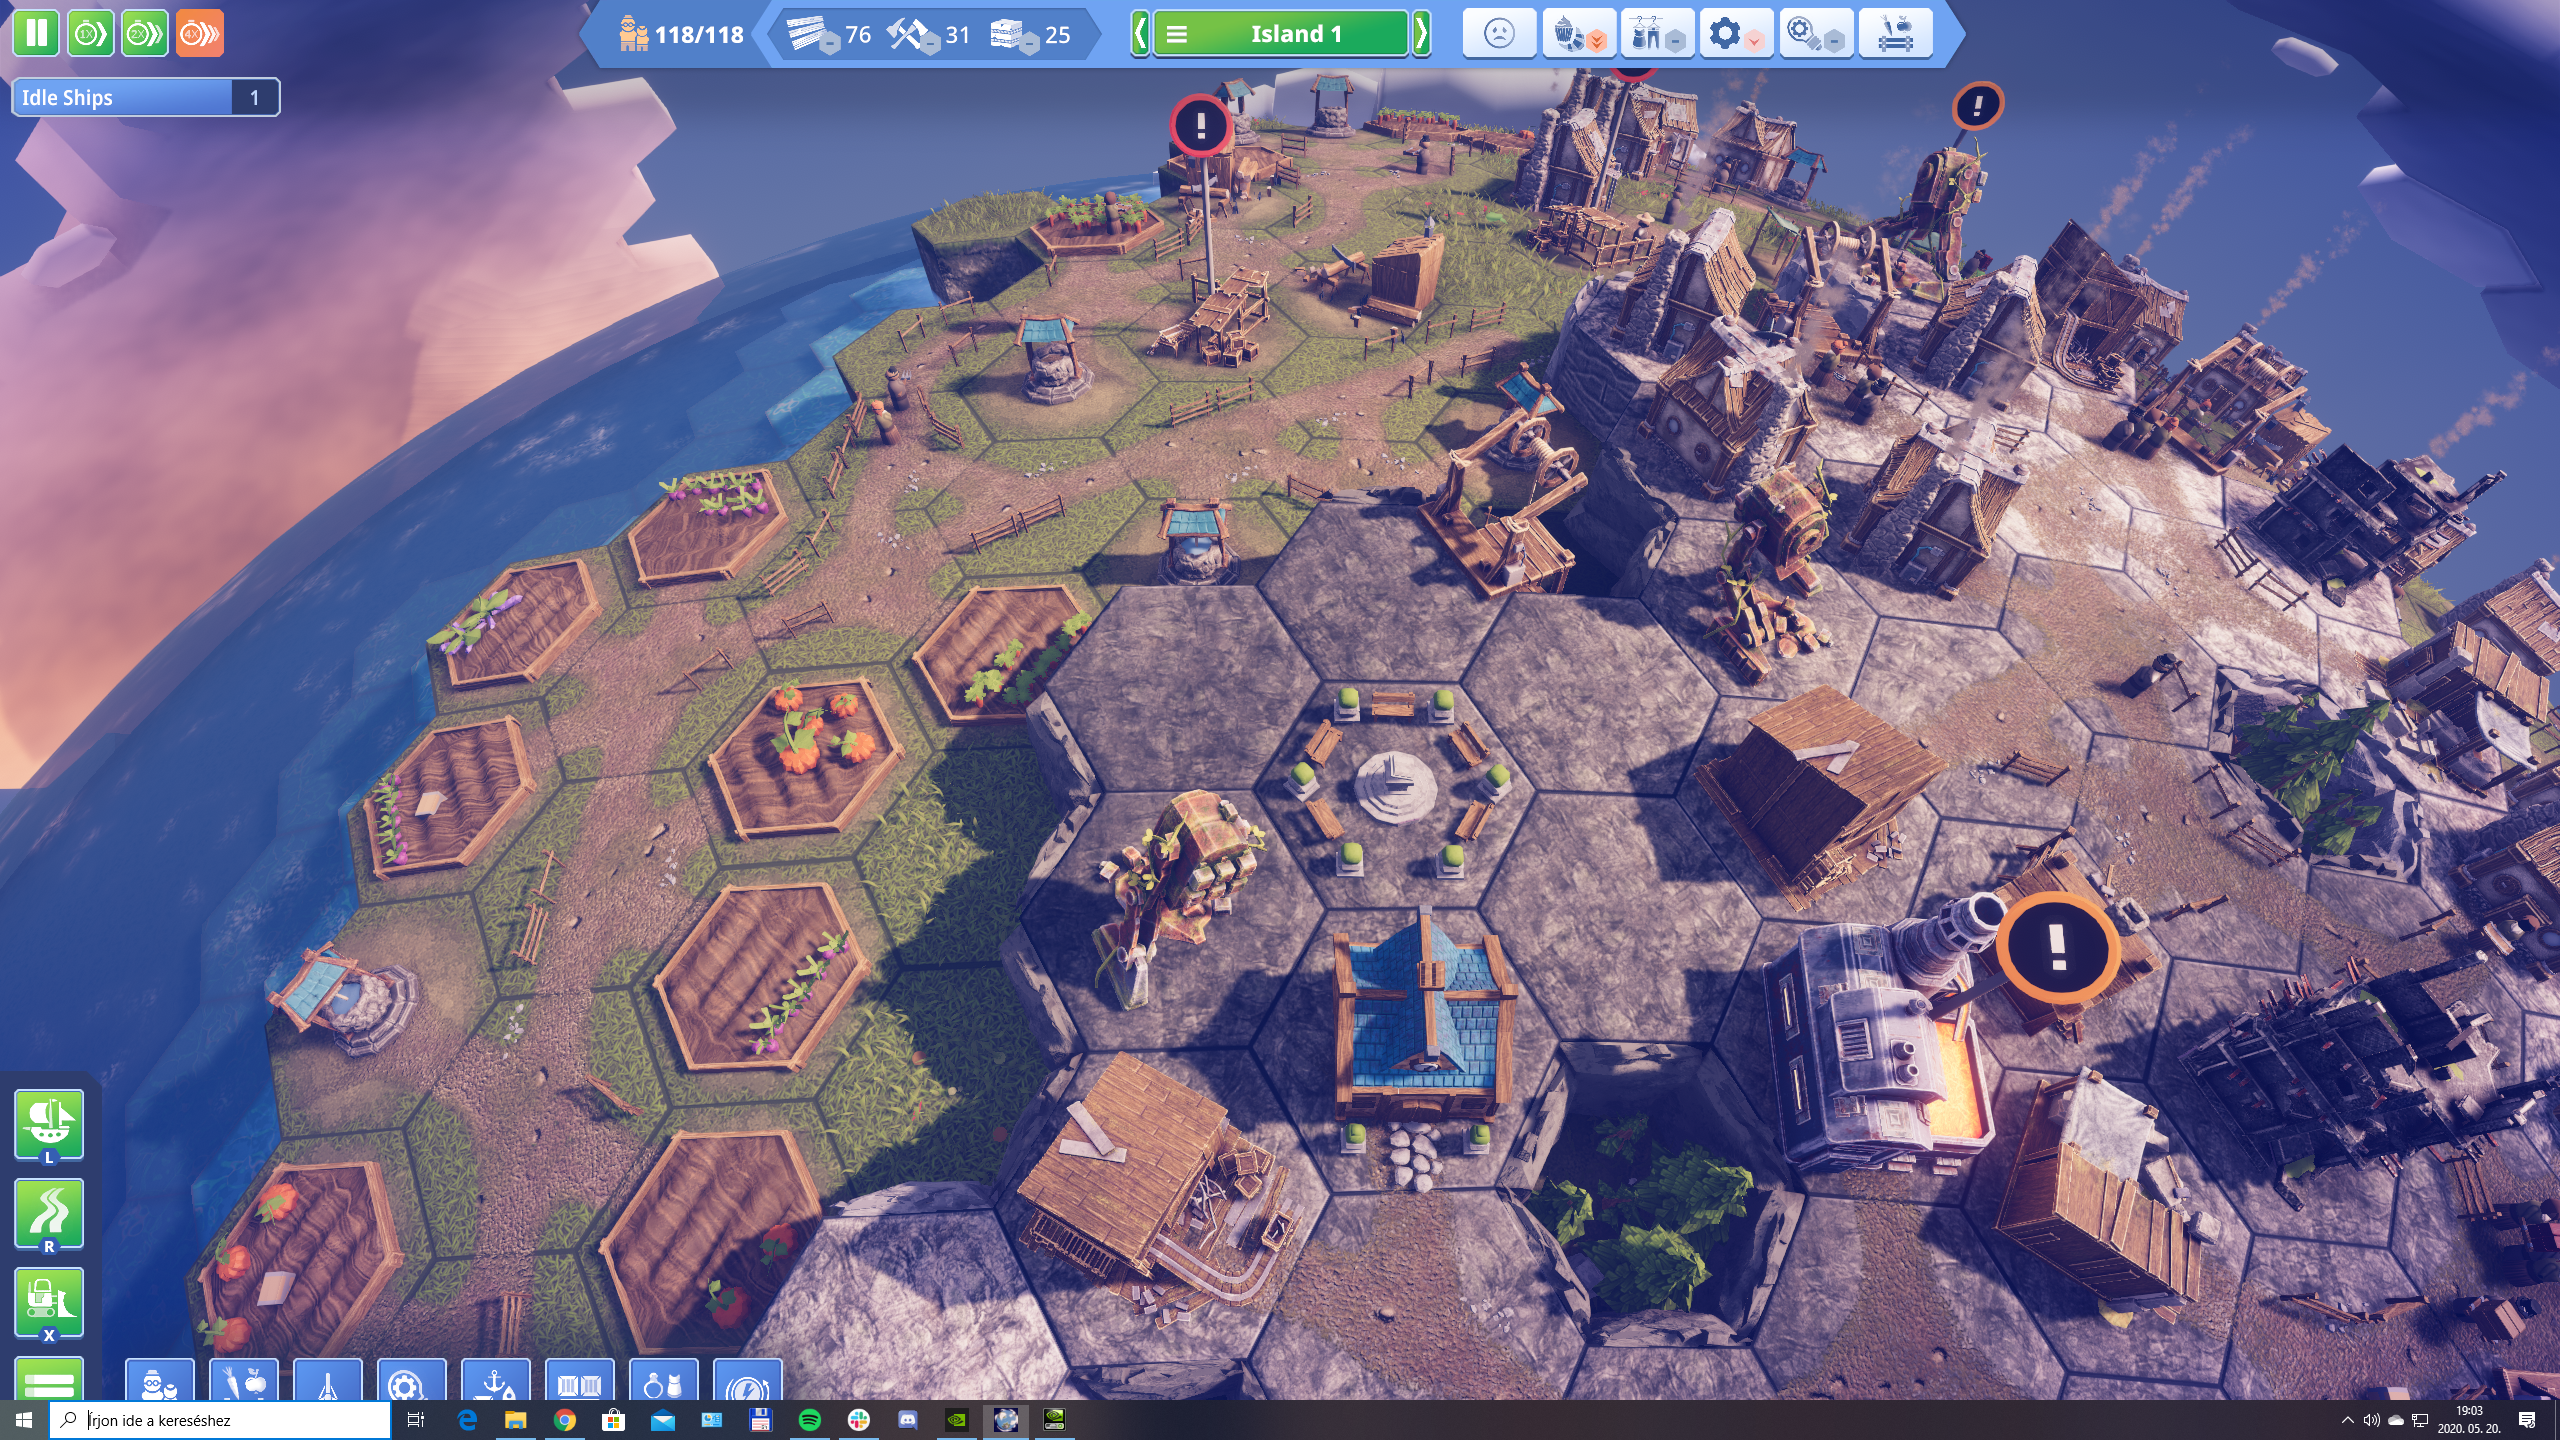Click the Windows taskbar search field
The height and width of the screenshot is (1440, 2560).
pyautogui.click(x=220, y=1420)
